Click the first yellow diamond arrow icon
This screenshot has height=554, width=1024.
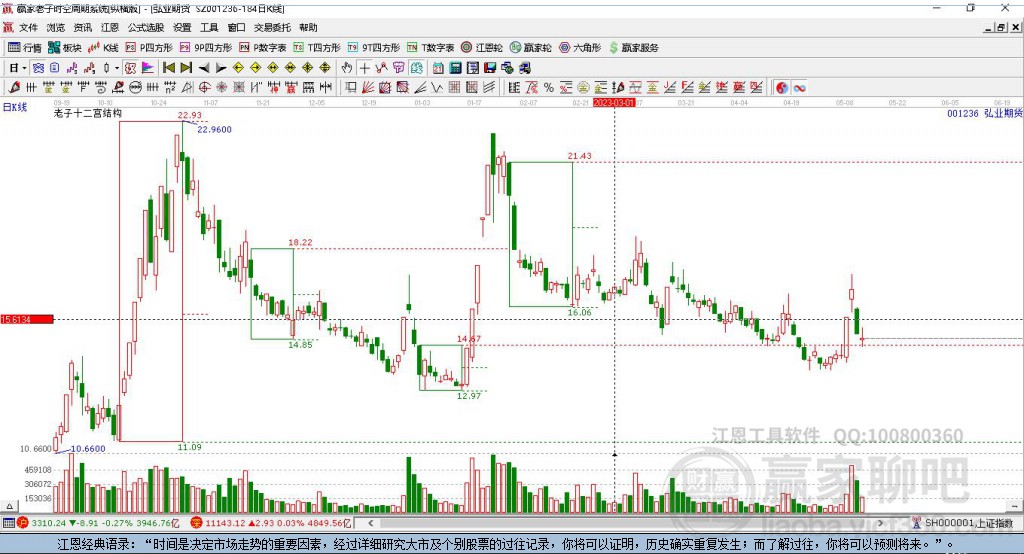(x=238, y=67)
